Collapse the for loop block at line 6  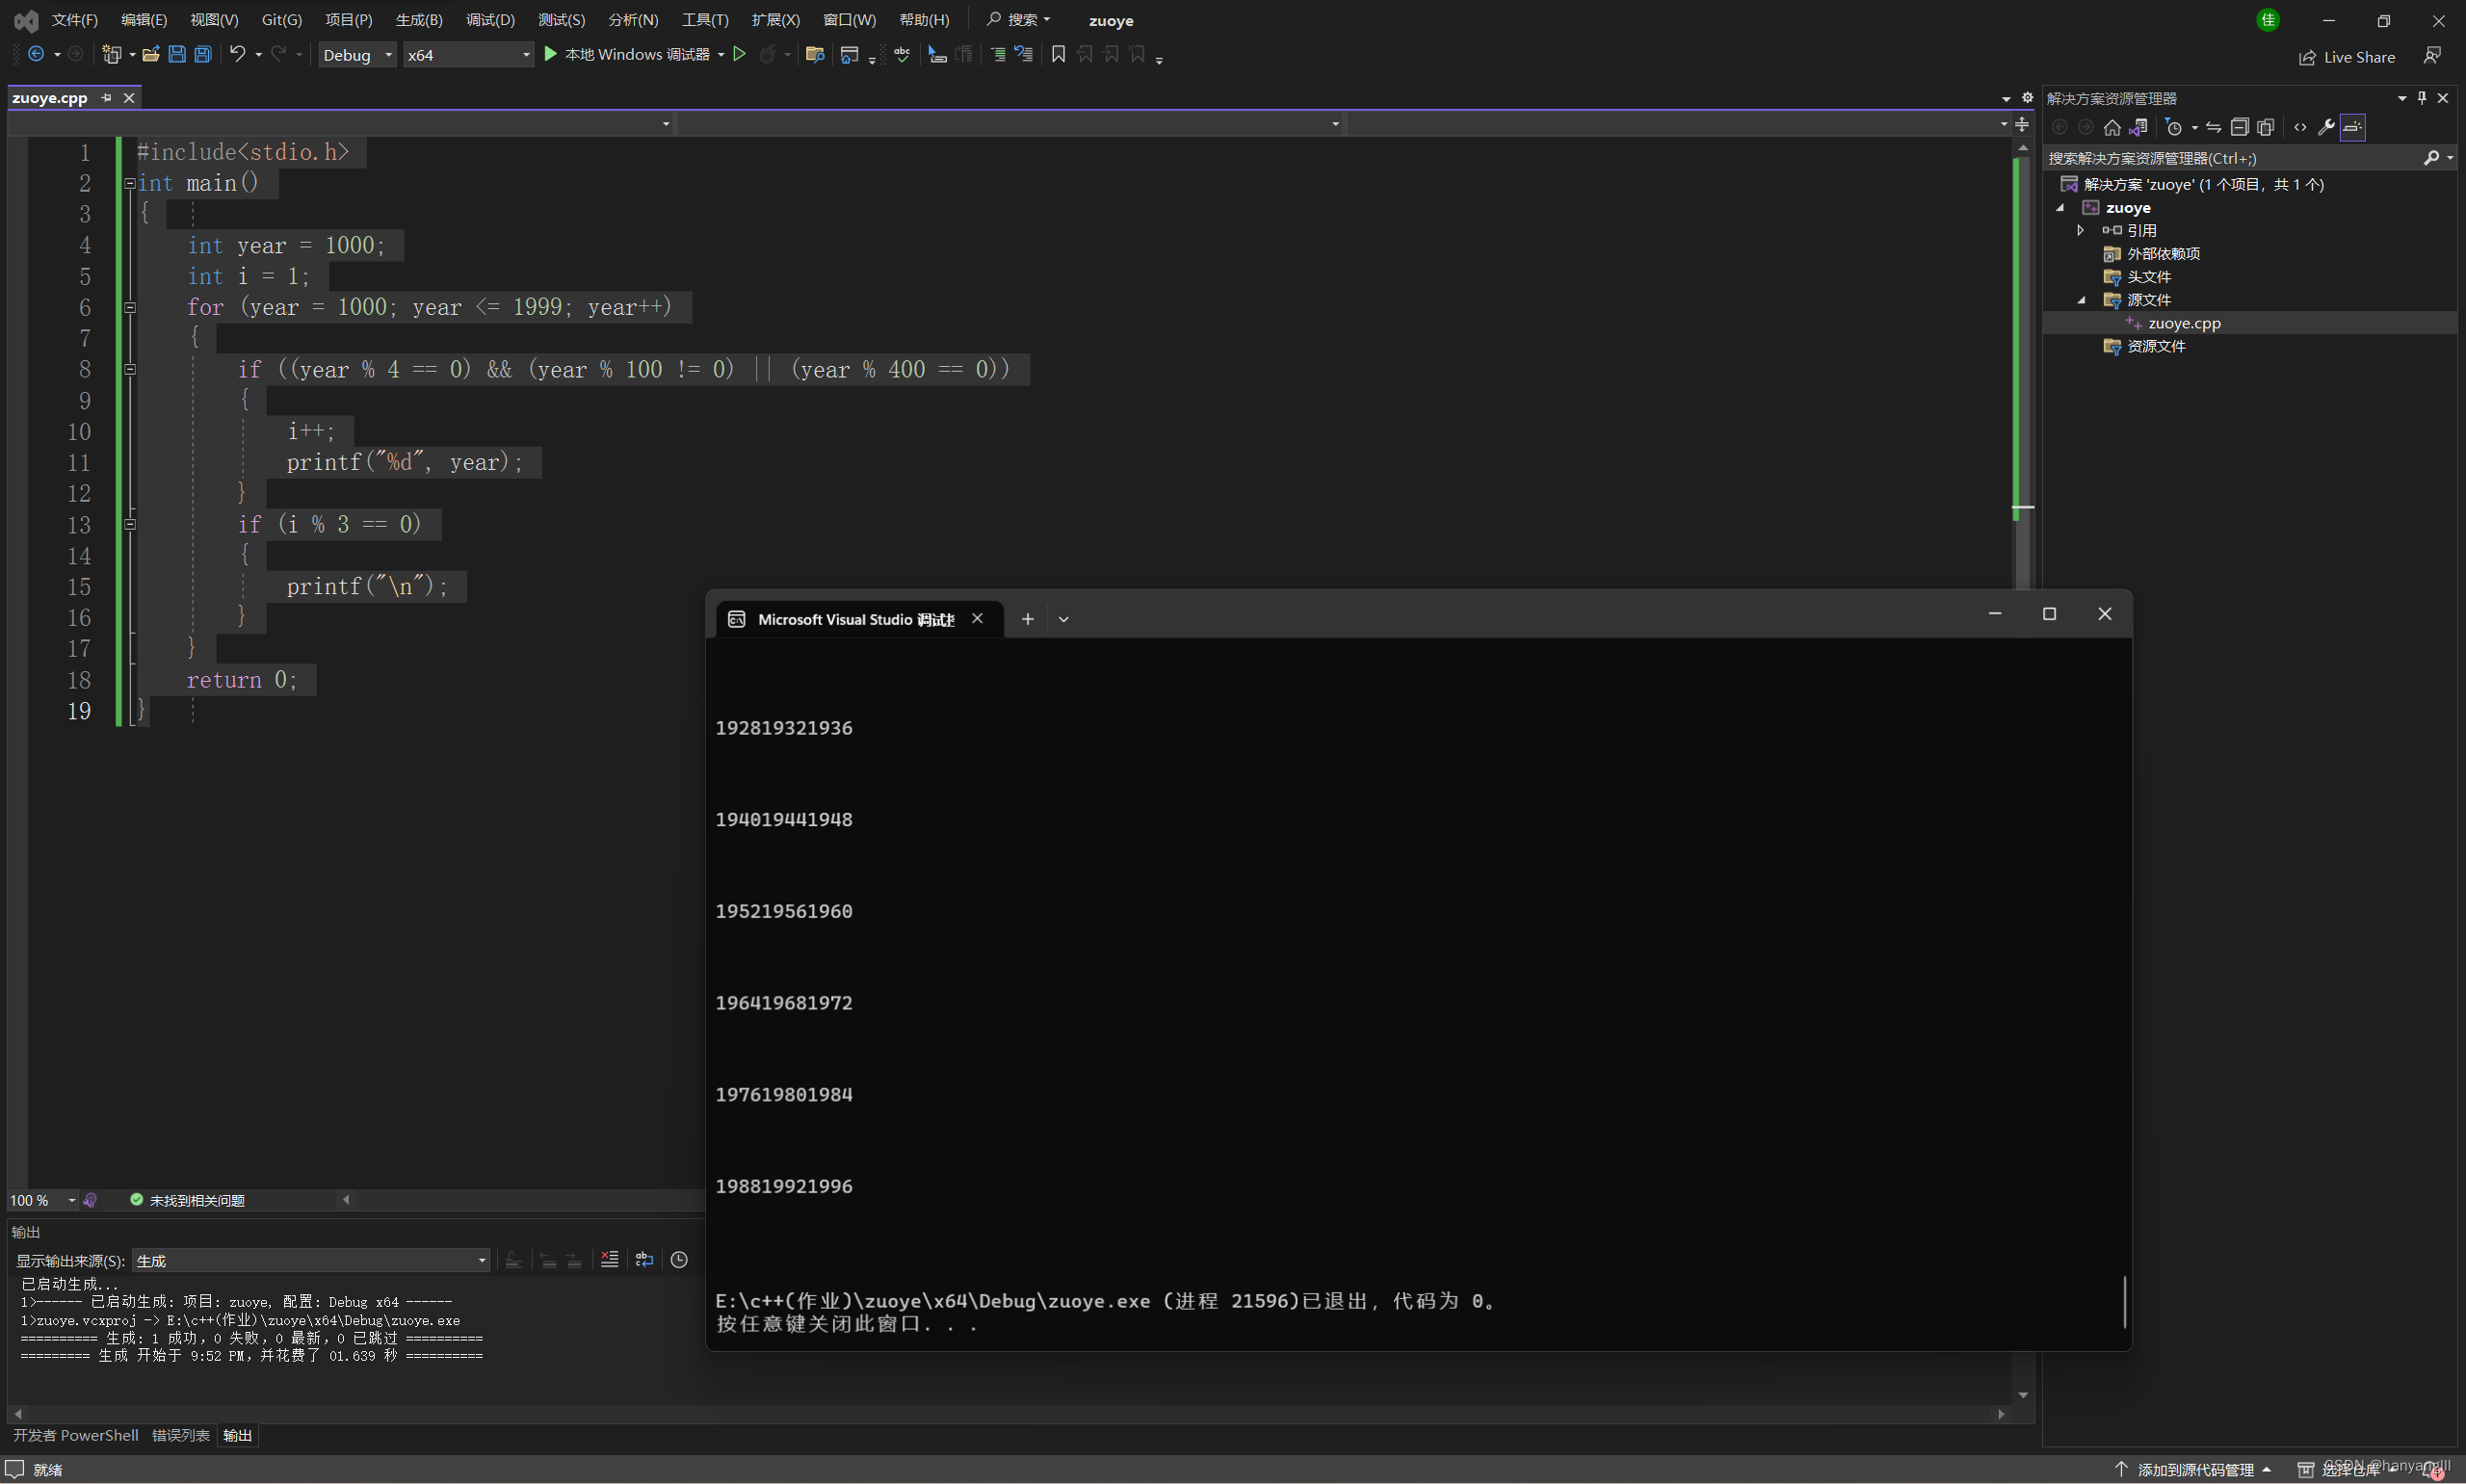[x=130, y=308]
